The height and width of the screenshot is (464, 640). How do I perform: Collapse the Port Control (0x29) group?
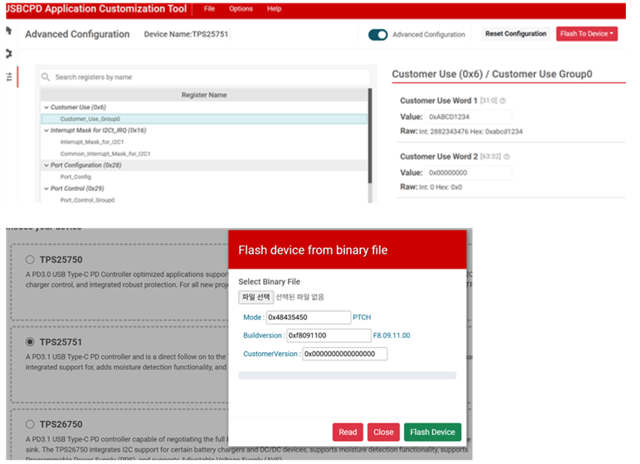[x=47, y=189]
